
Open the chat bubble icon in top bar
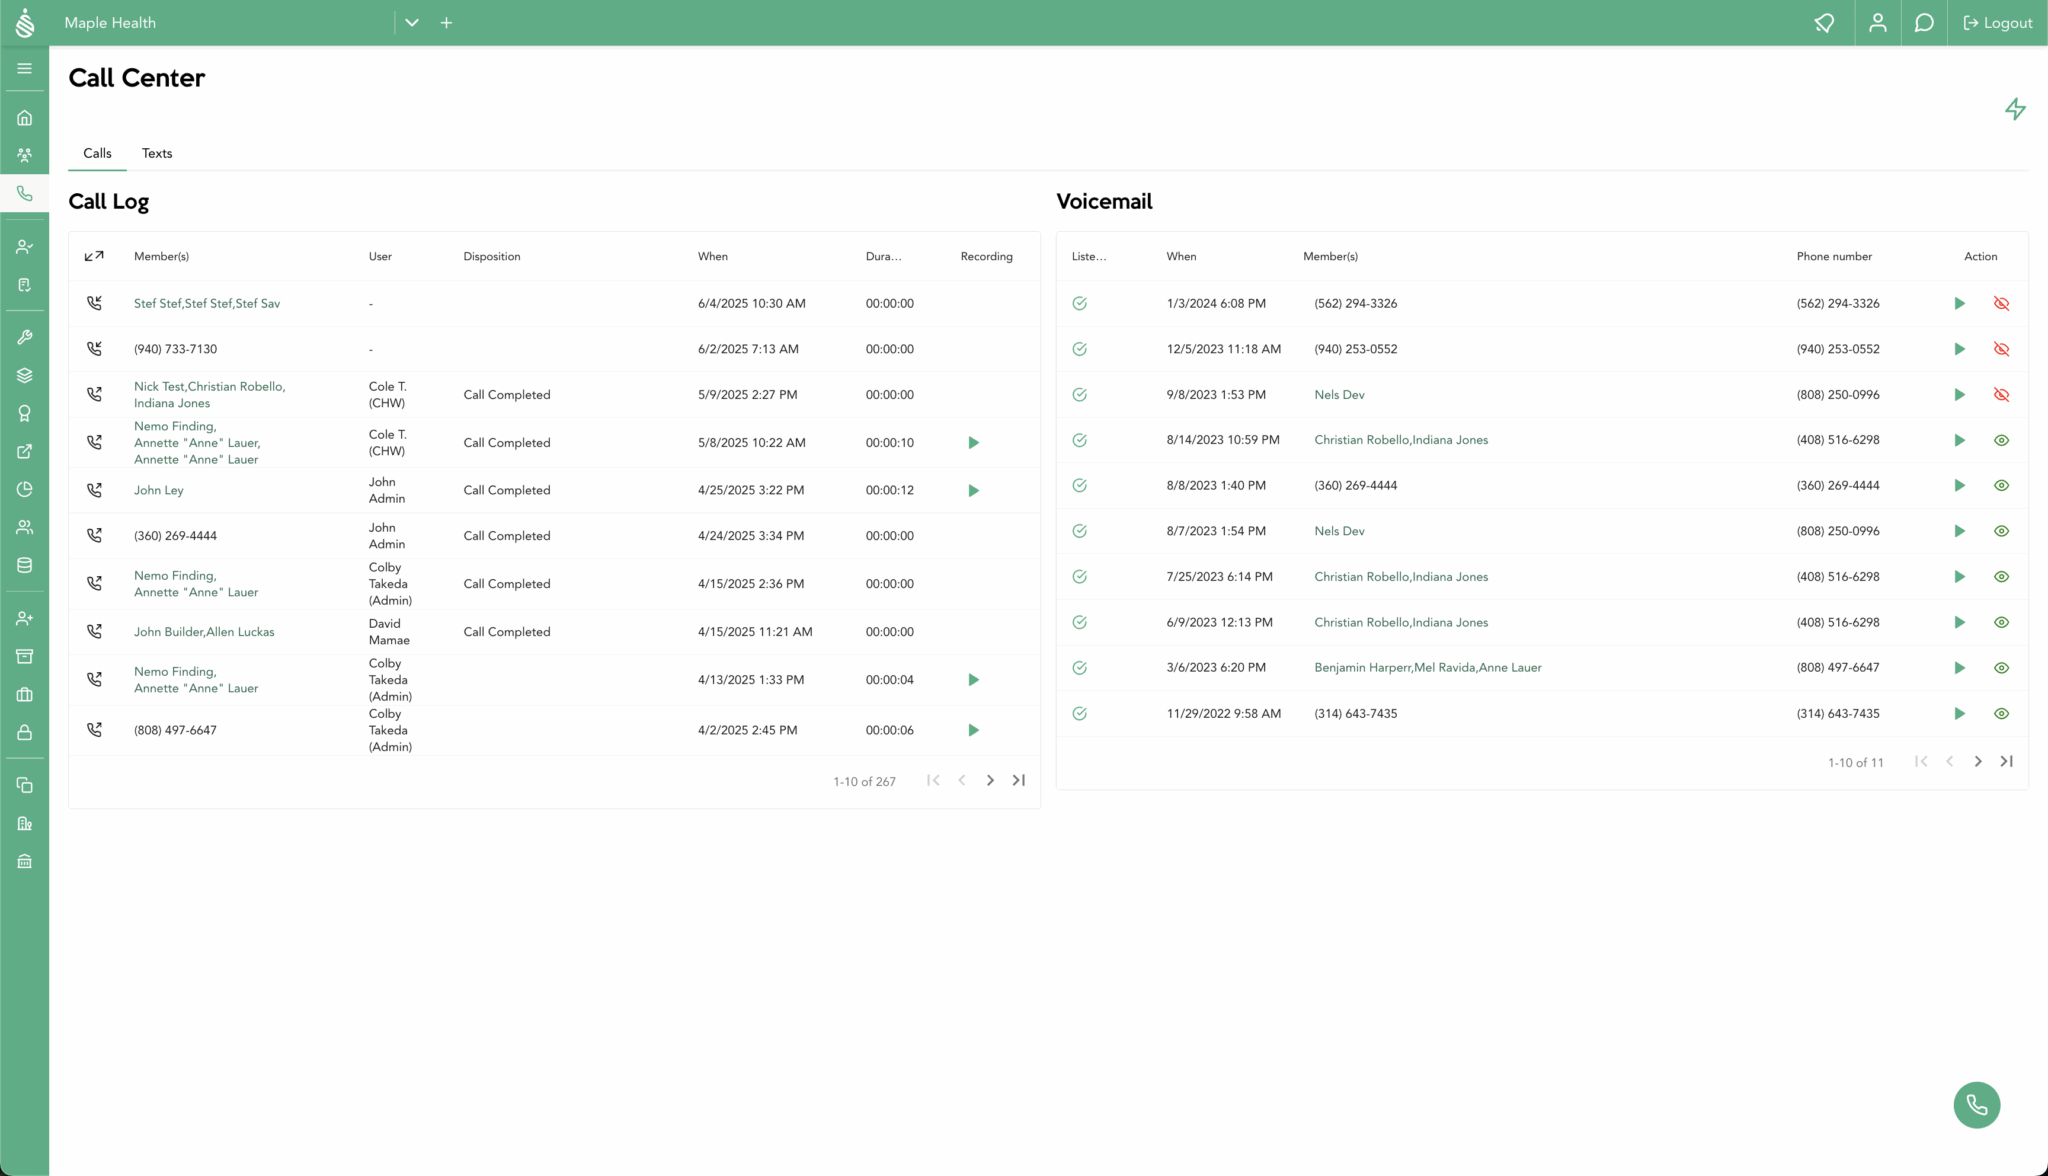coord(1923,22)
